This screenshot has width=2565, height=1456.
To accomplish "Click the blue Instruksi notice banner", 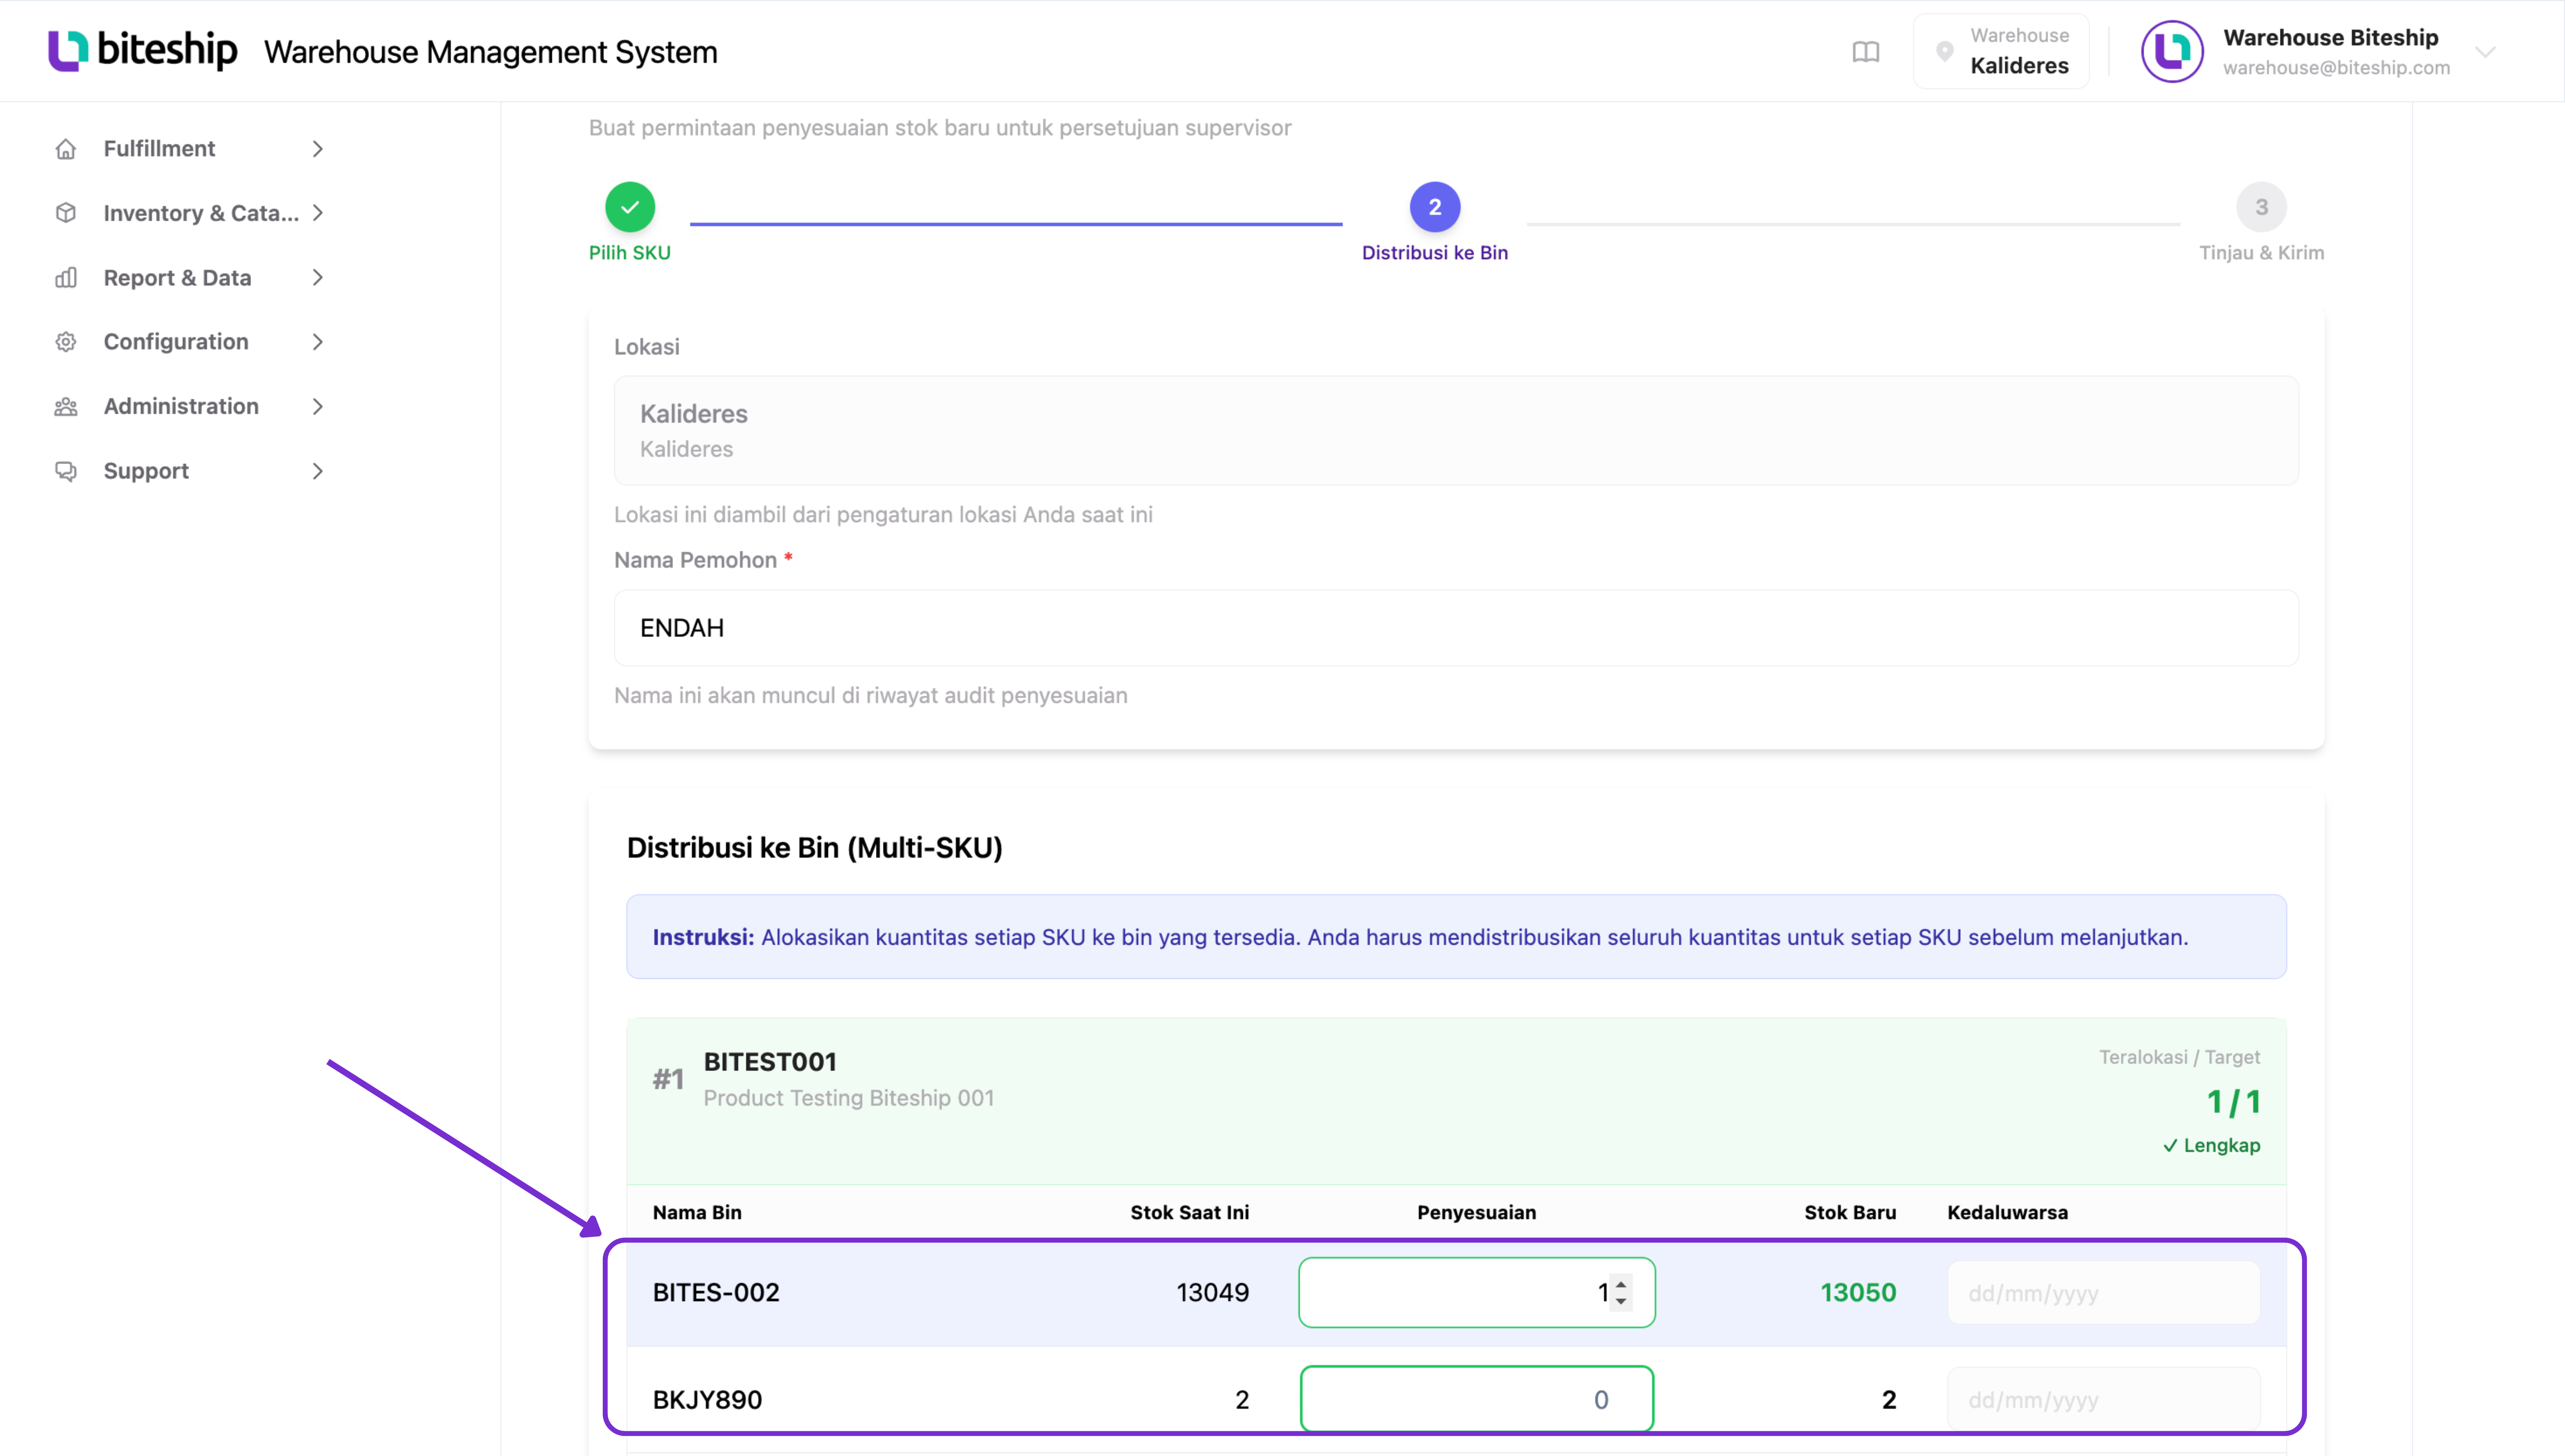I will click(x=1456, y=937).
